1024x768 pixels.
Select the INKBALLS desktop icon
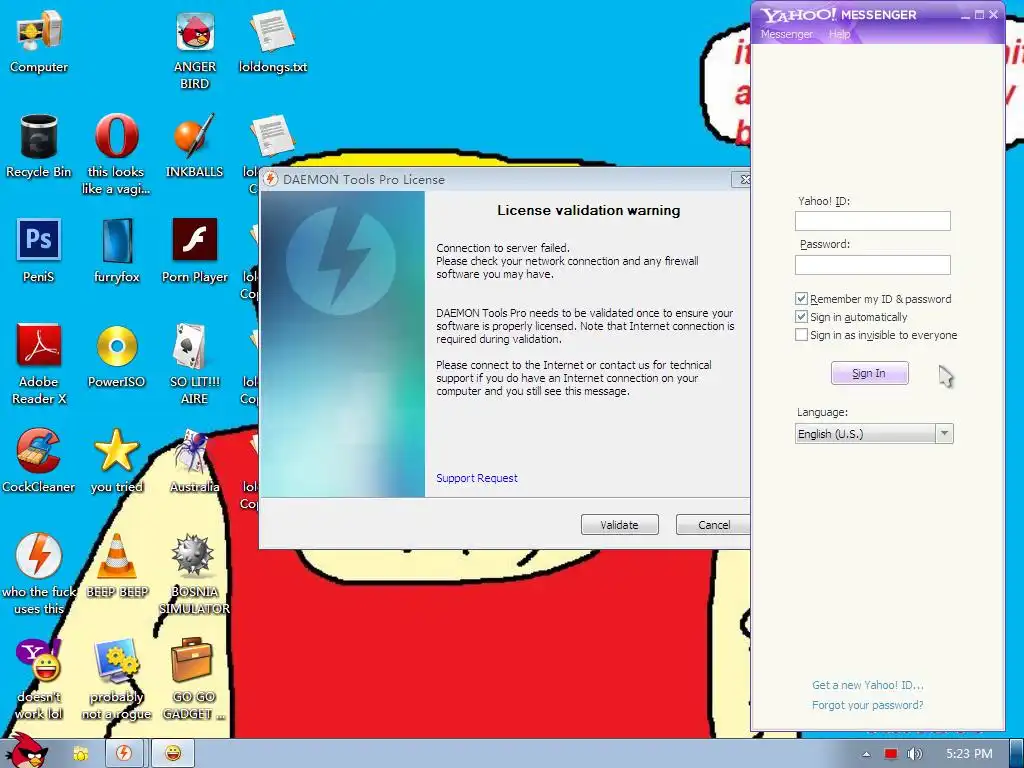coord(194,147)
